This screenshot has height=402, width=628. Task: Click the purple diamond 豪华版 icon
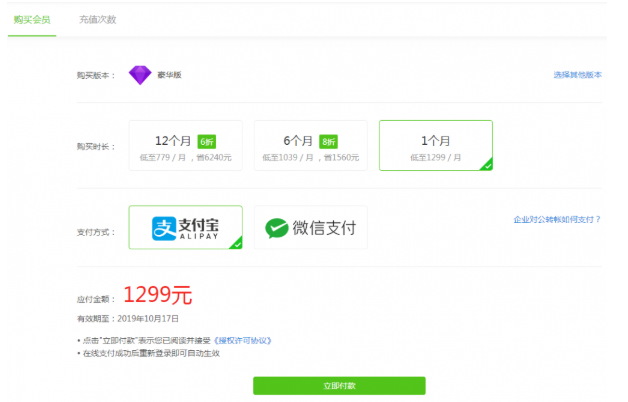click(139, 75)
